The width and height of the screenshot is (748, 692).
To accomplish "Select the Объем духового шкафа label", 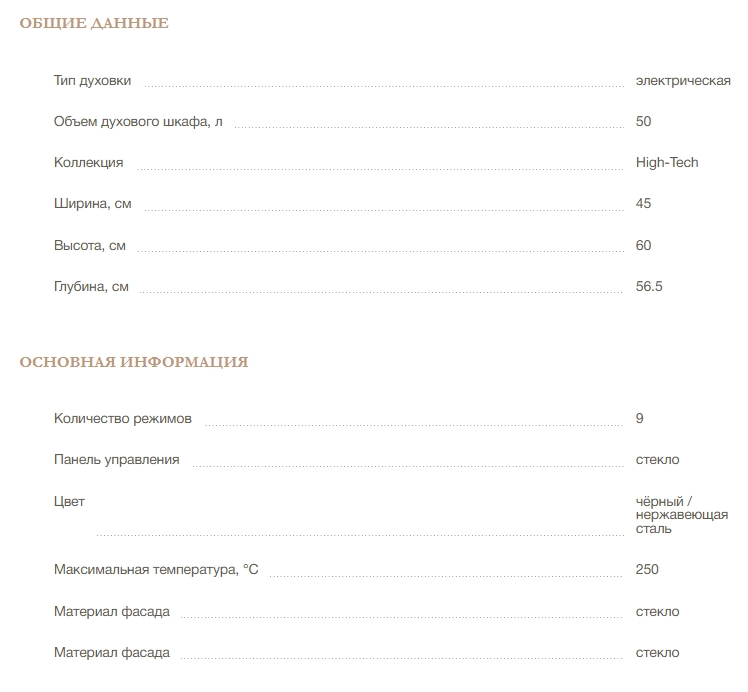I will click(138, 122).
